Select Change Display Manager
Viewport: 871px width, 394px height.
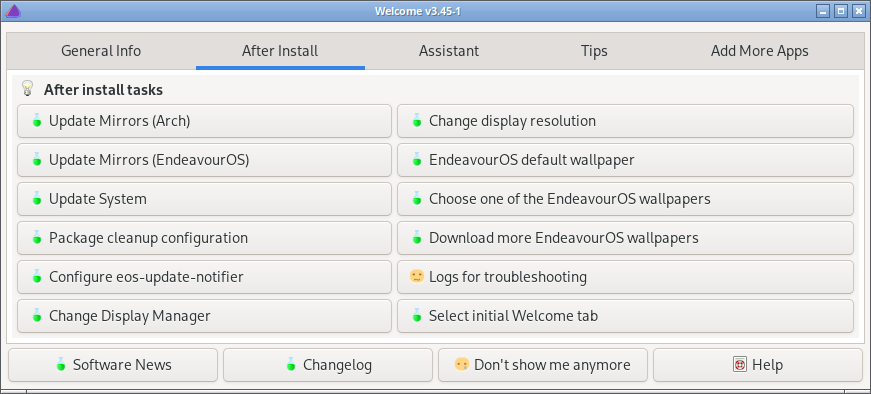tap(204, 316)
